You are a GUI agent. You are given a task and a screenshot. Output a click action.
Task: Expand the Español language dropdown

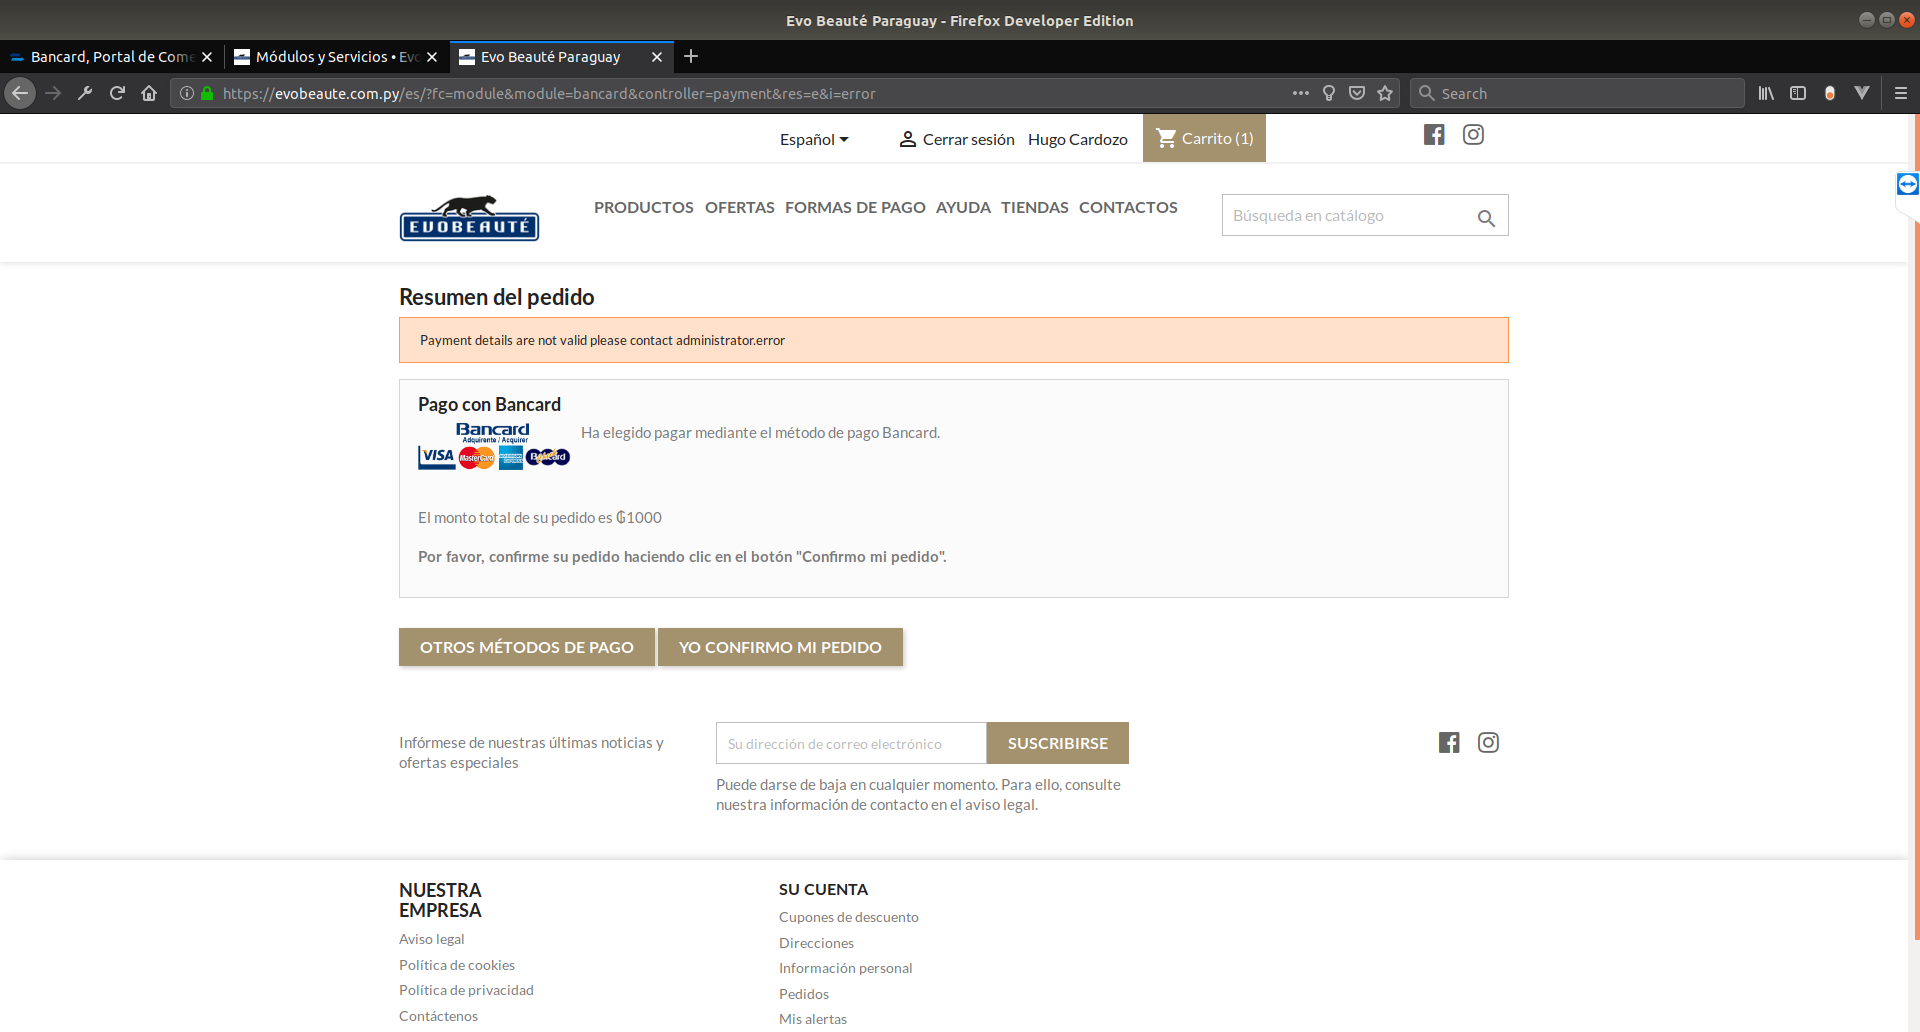814,139
